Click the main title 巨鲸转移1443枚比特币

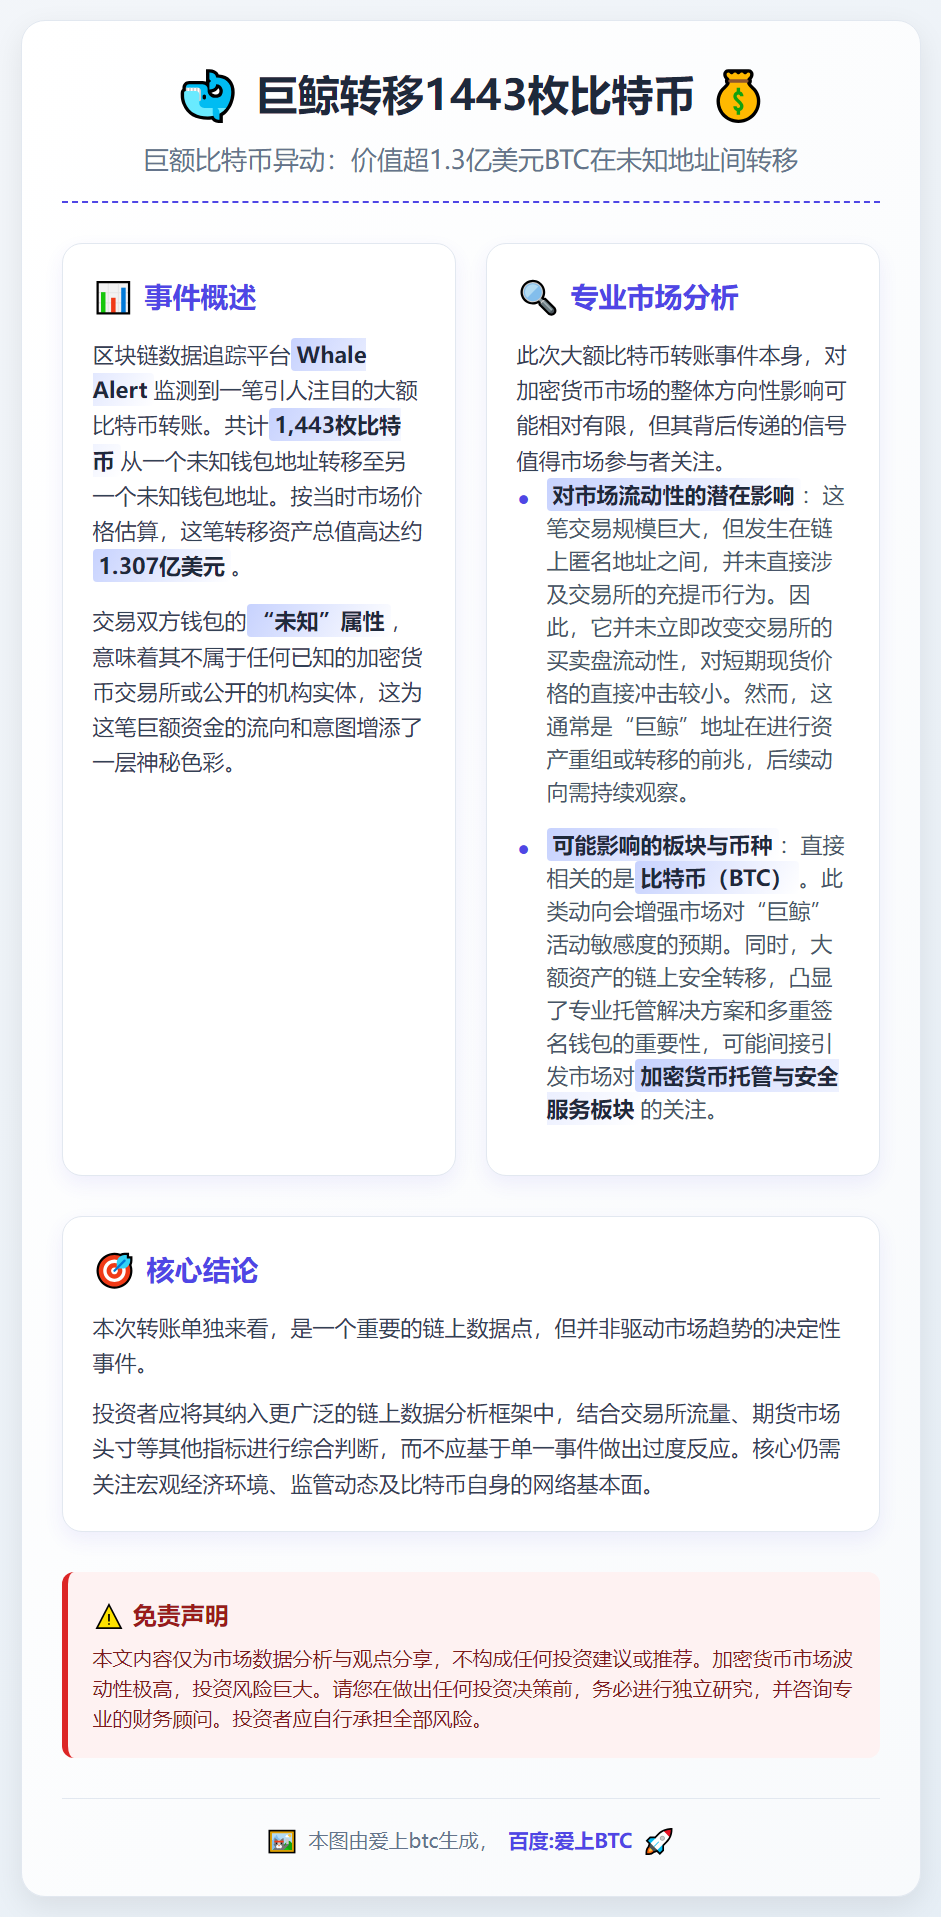pos(475,96)
